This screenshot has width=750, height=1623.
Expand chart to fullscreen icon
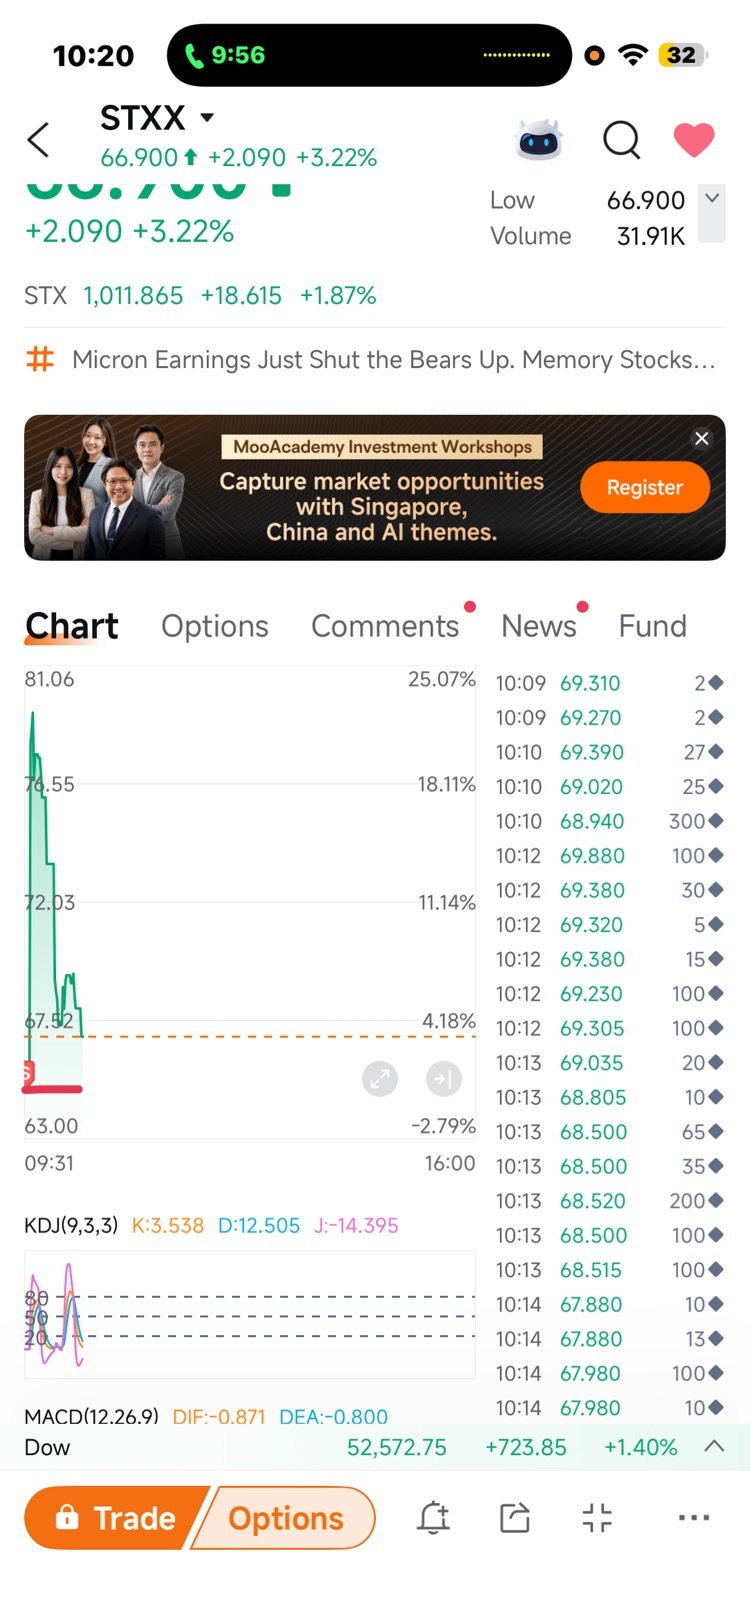point(380,1079)
